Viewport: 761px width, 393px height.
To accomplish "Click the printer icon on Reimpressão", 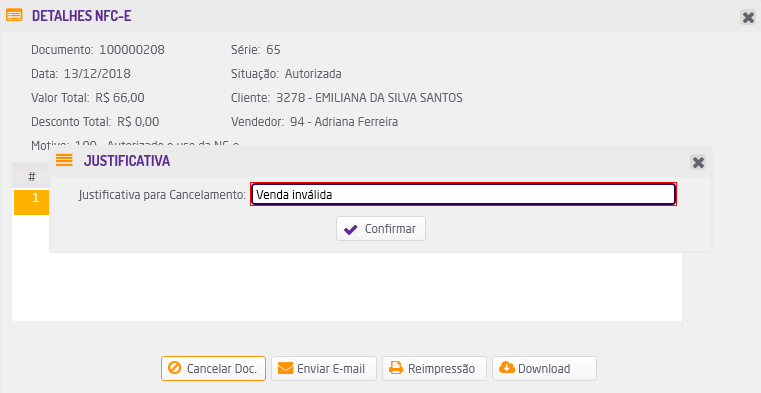I will [x=396, y=368].
